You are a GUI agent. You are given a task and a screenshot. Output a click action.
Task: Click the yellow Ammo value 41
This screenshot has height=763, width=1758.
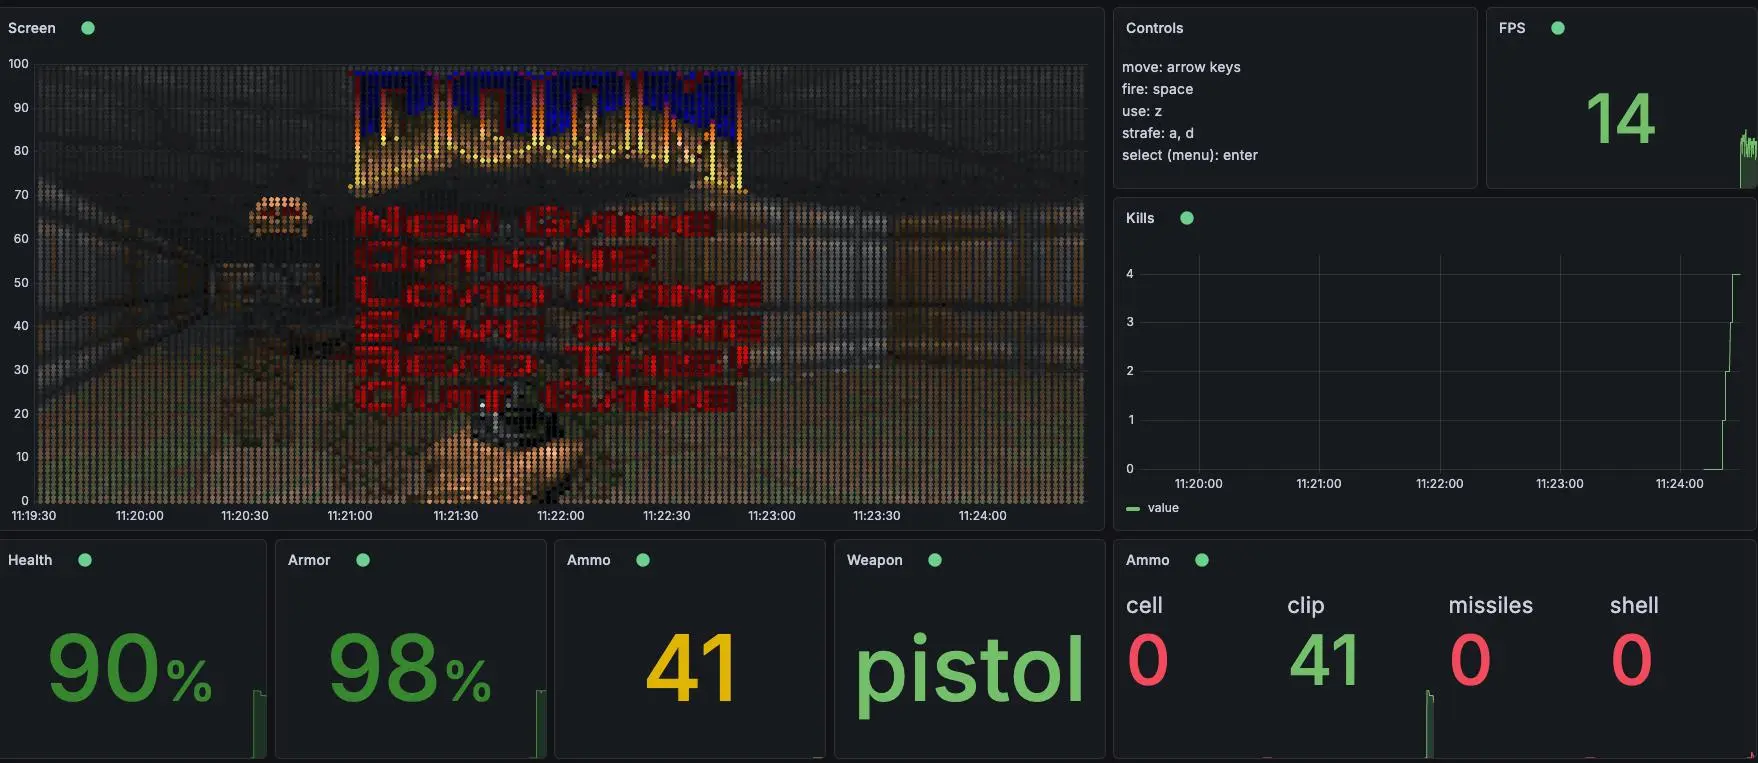pyautogui.click(x=691, y=668)
